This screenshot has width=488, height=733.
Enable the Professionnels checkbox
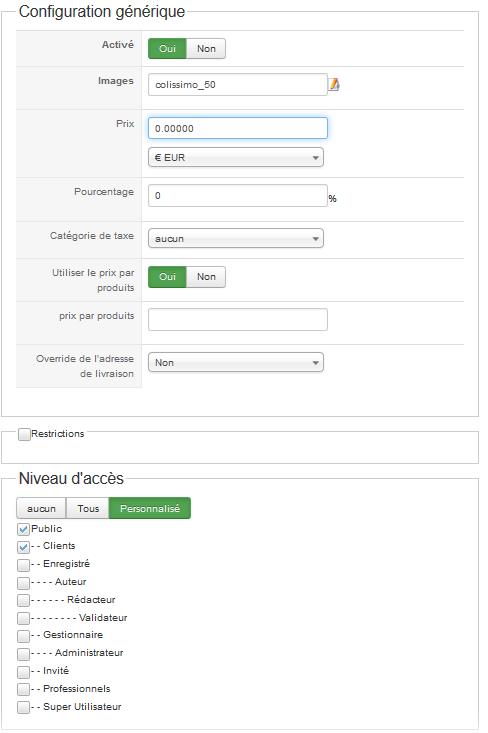pos(23,690)
